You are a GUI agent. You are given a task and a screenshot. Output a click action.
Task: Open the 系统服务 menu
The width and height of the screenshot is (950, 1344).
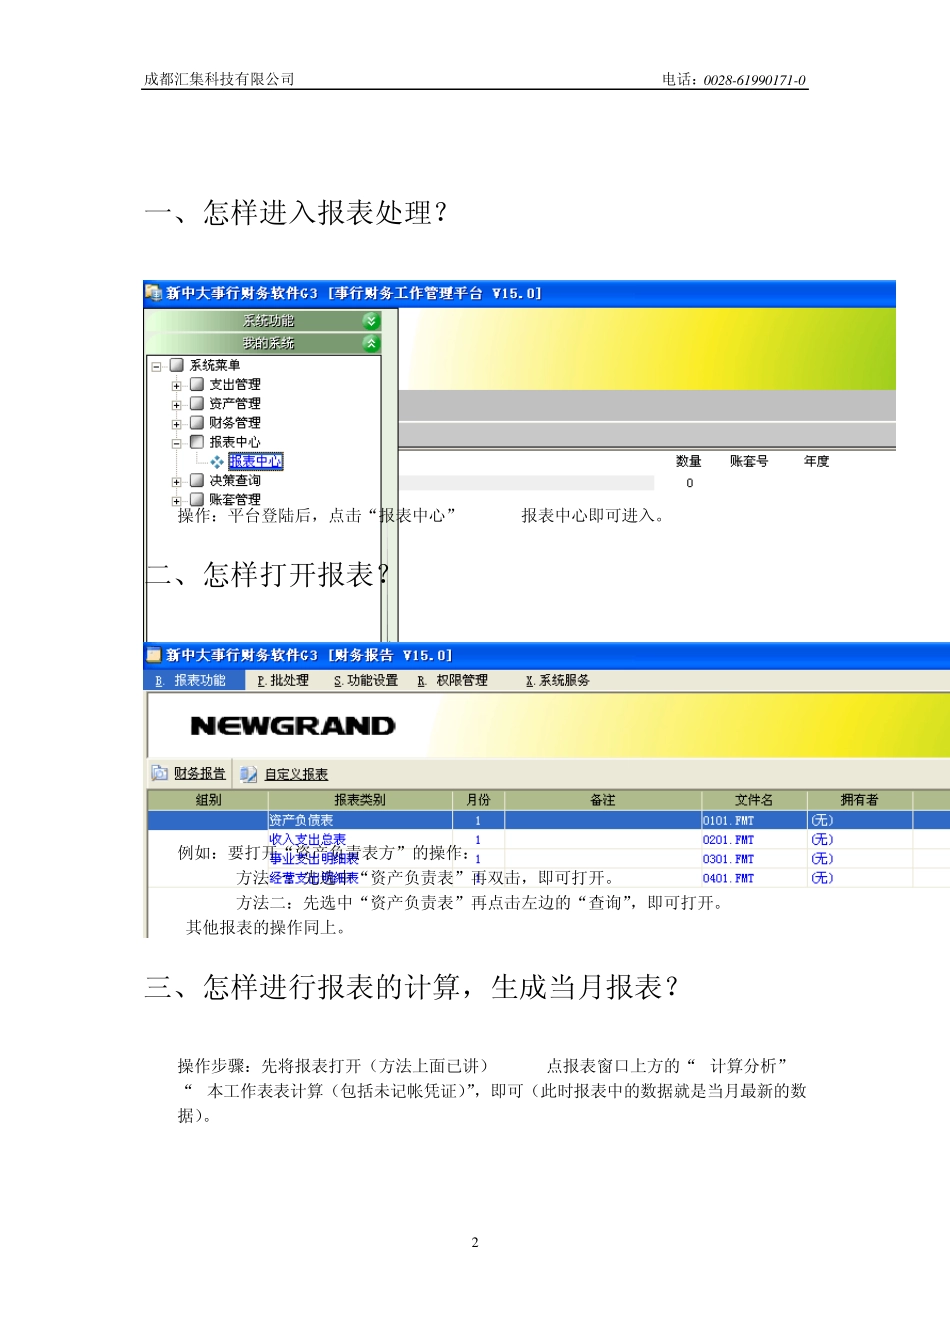pyautogui.click(x=558, y=680)
